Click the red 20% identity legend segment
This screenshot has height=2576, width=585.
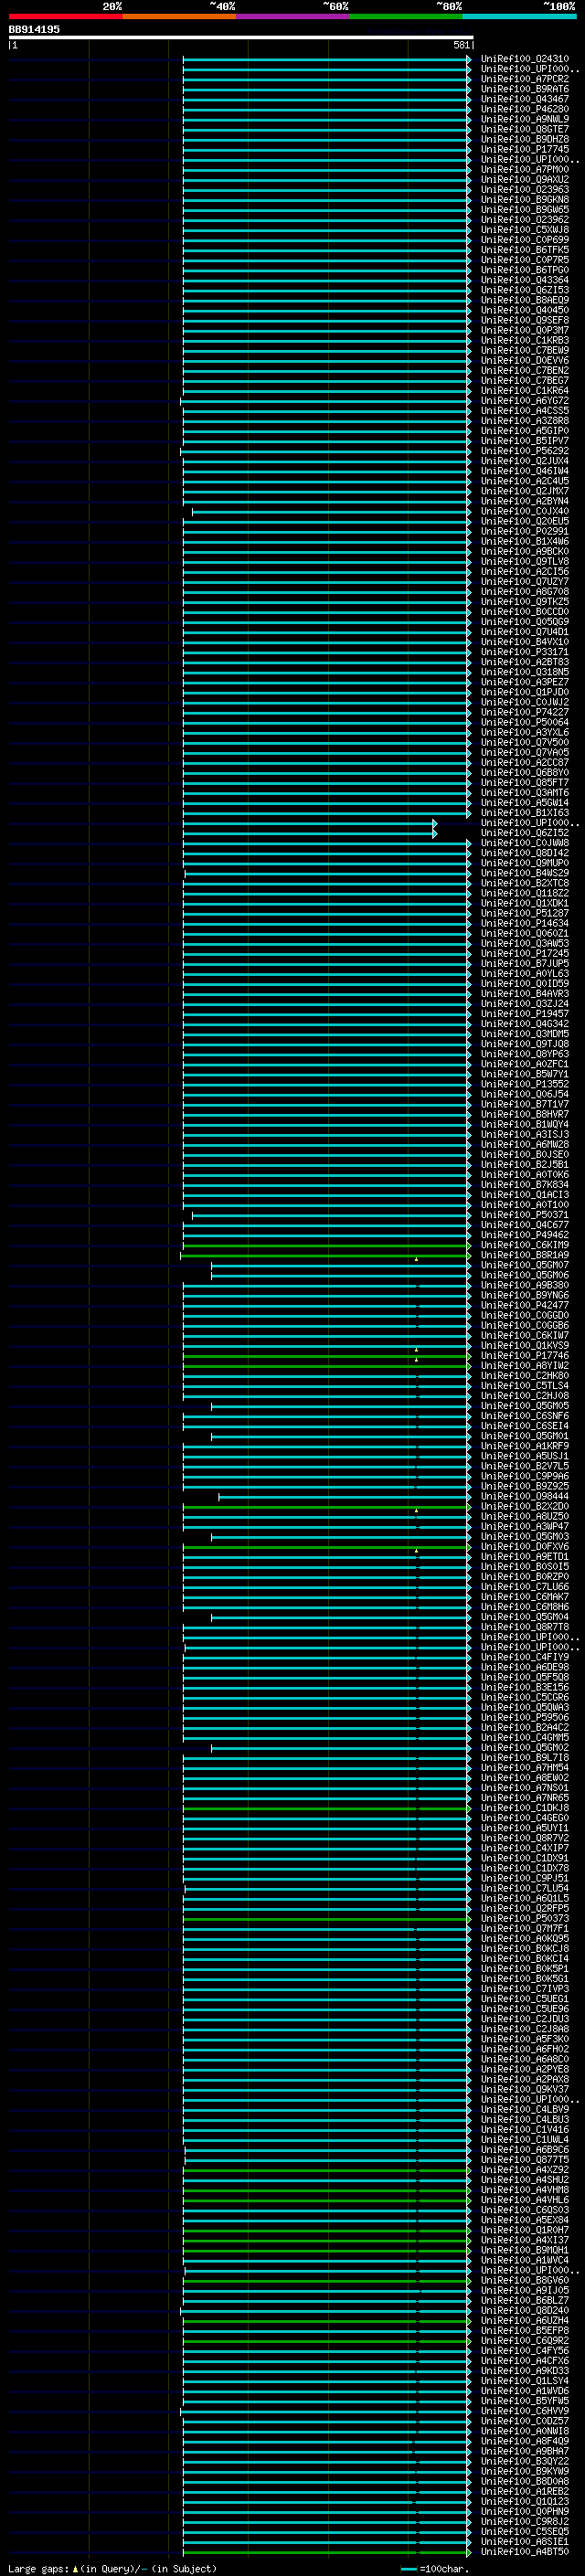65,16
